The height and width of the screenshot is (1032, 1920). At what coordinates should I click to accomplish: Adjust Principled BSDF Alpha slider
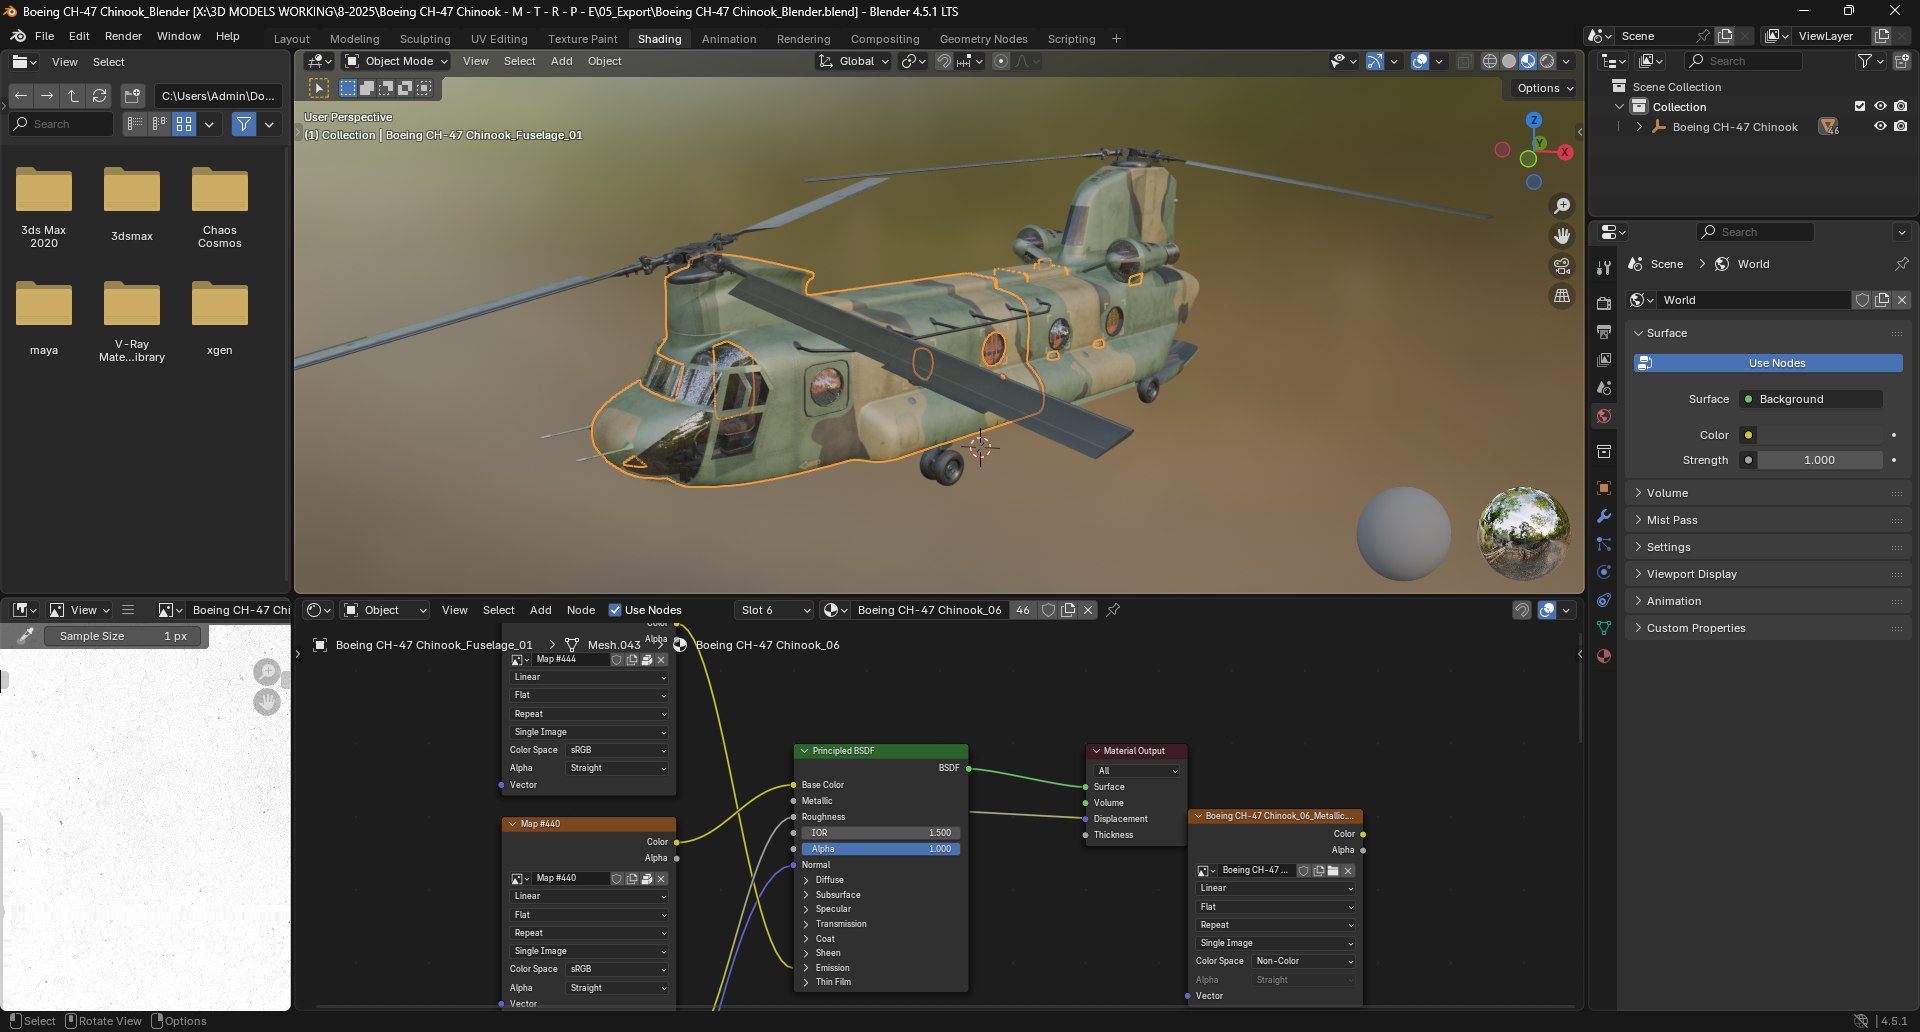tap(880, 849)
